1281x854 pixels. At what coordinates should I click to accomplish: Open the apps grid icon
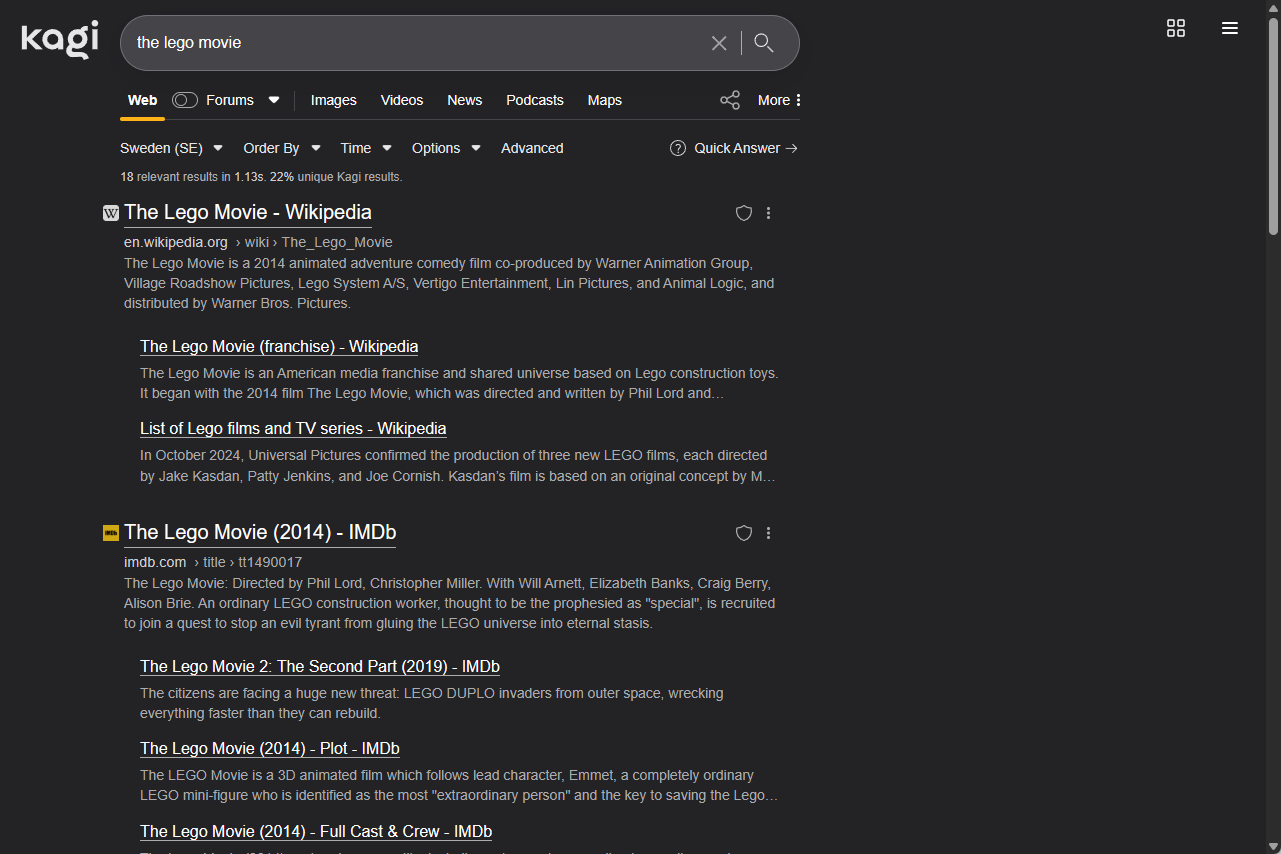tap(1176, 28)
